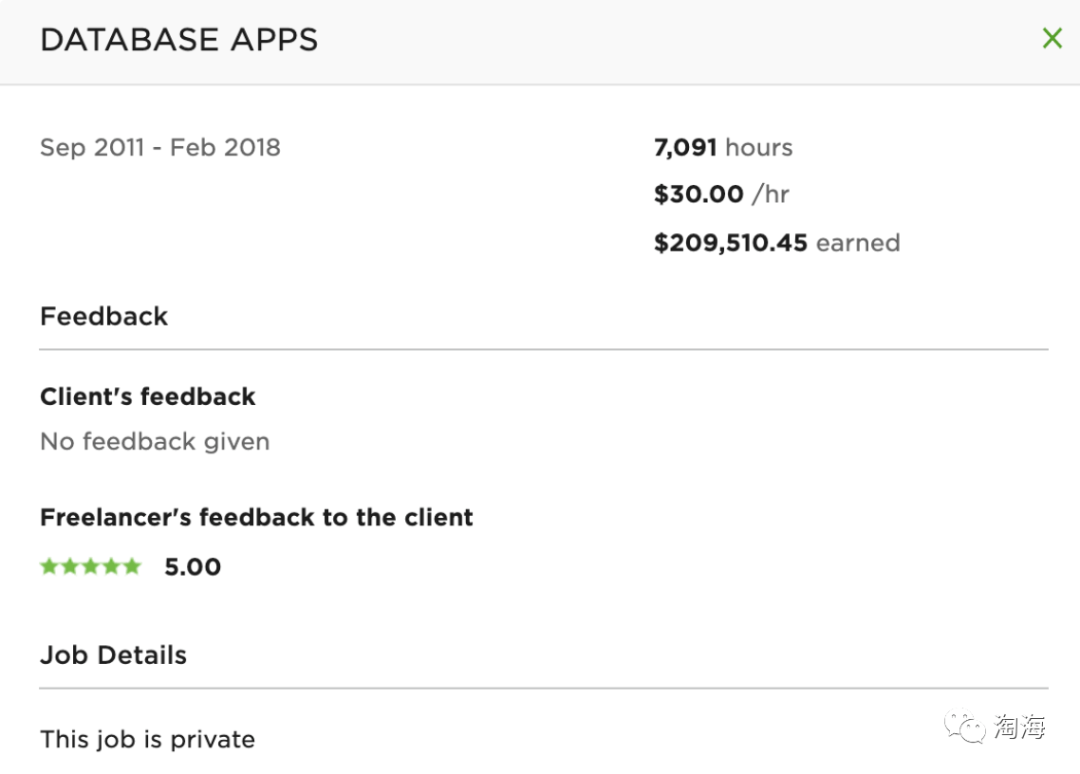
Task: Click the $30.00 /hr rate
Action: [721, 194]
